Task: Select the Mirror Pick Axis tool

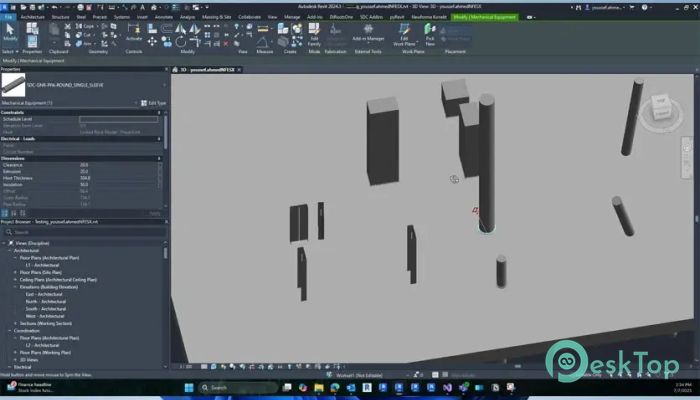Action: pos(181,29)
